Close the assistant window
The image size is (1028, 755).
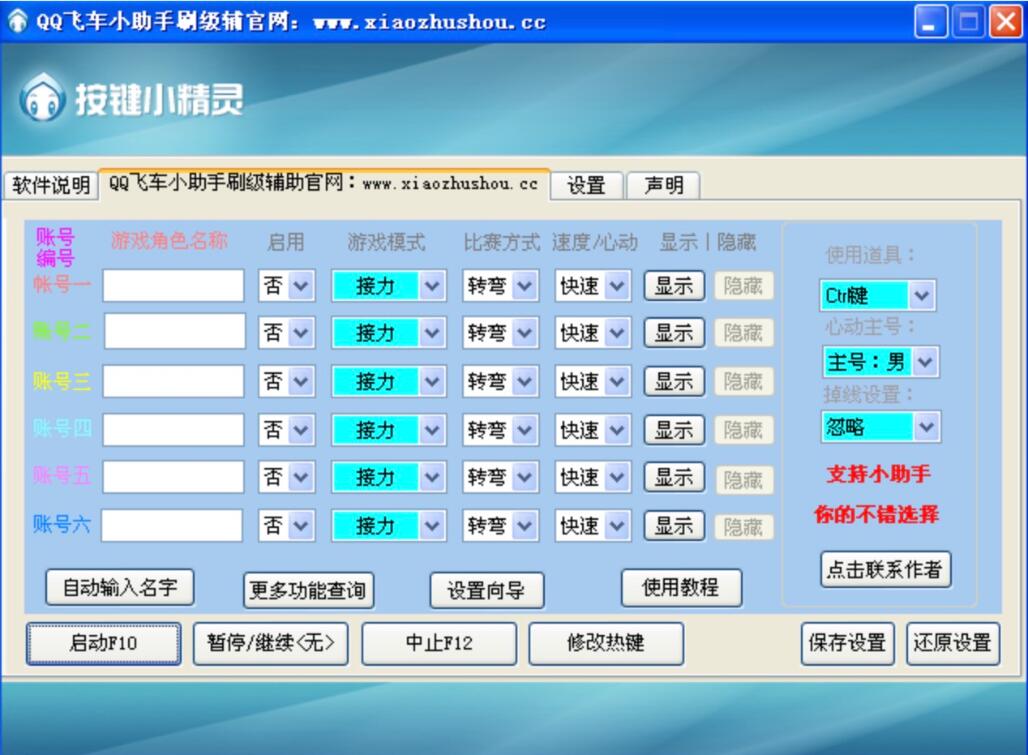tap(1006, 22)
